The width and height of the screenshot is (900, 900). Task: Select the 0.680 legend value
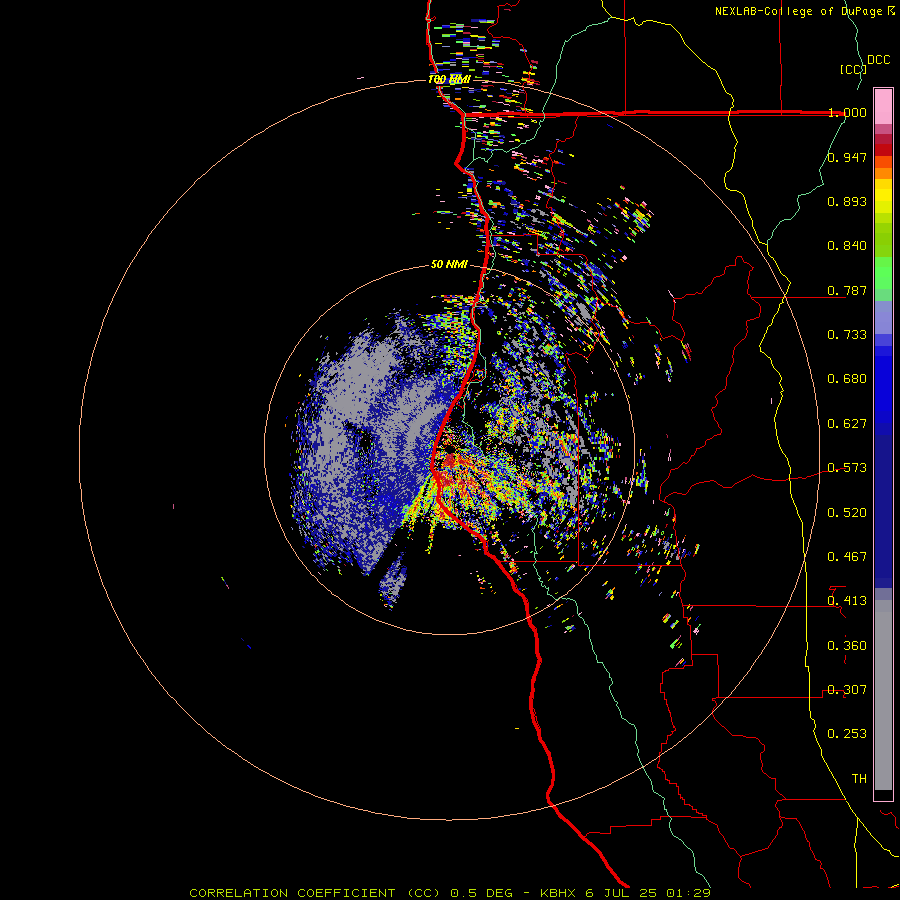(847, 379)
